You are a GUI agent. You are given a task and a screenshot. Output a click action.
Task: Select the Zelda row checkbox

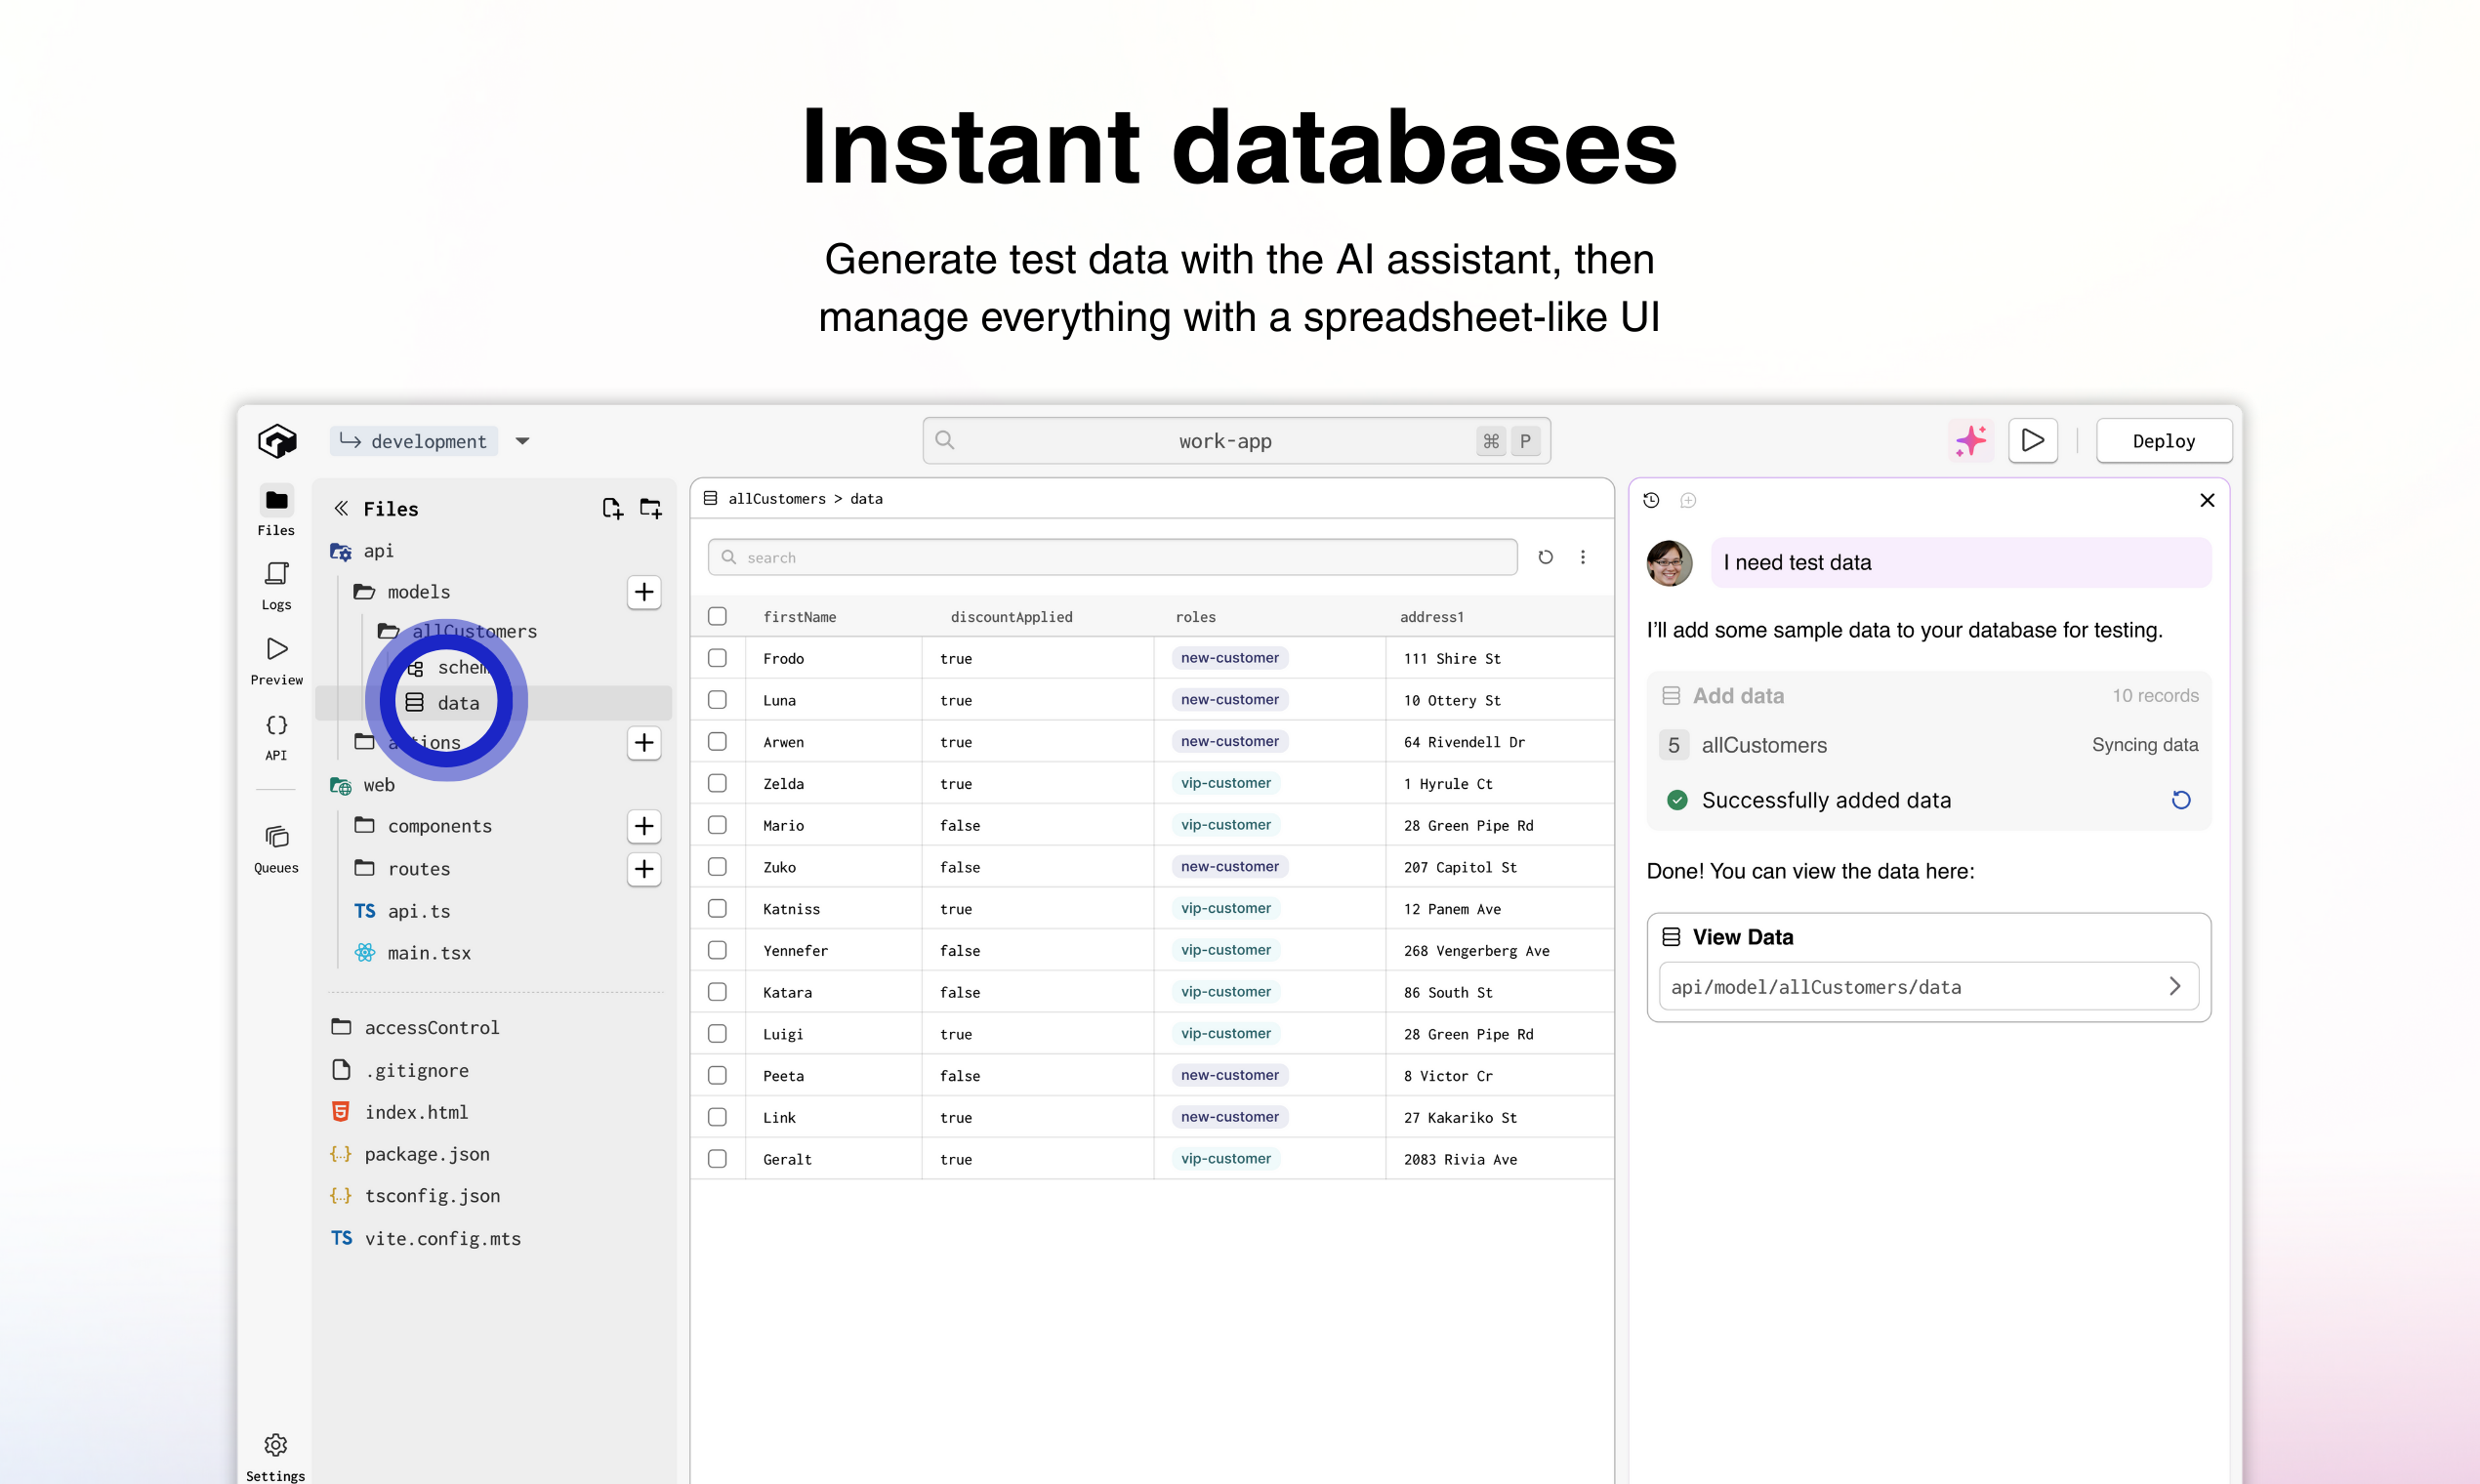point(717,783)
